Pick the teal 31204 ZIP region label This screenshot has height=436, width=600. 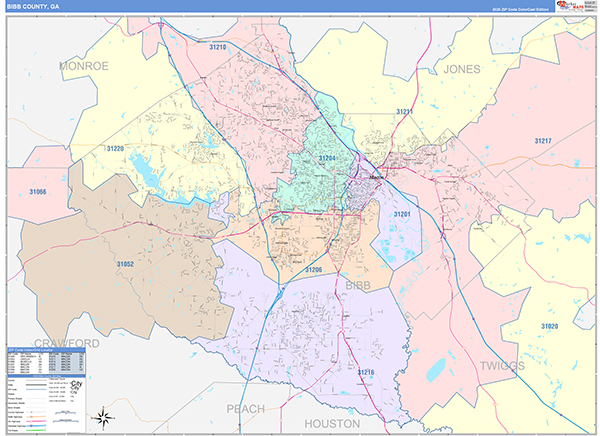[328, 159]
